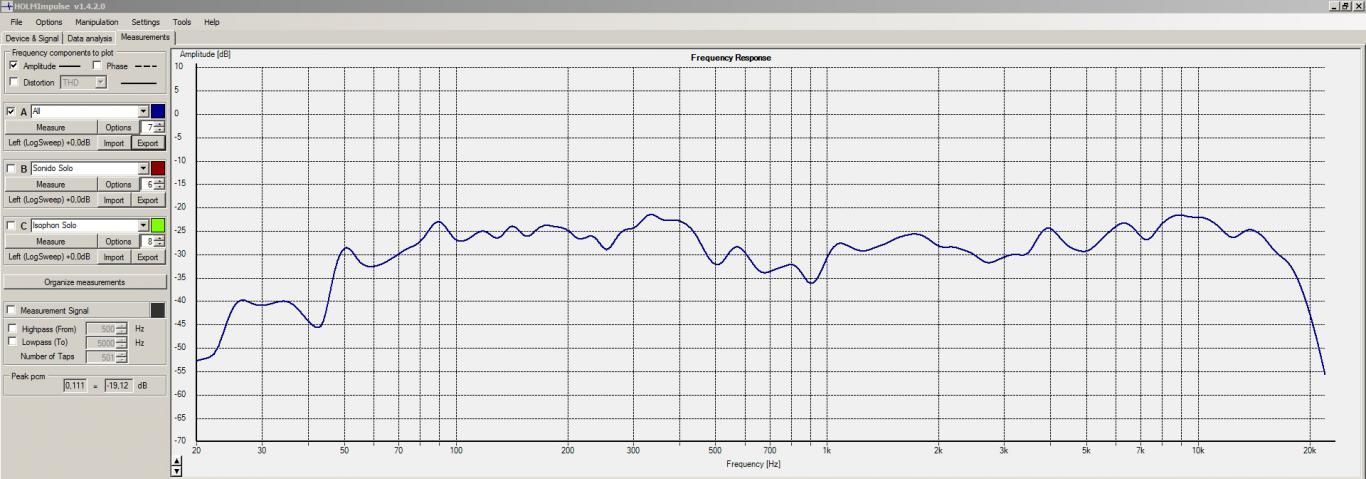
Task: Click the stepper showing 8 for C
Action: (x=154, y=242)
